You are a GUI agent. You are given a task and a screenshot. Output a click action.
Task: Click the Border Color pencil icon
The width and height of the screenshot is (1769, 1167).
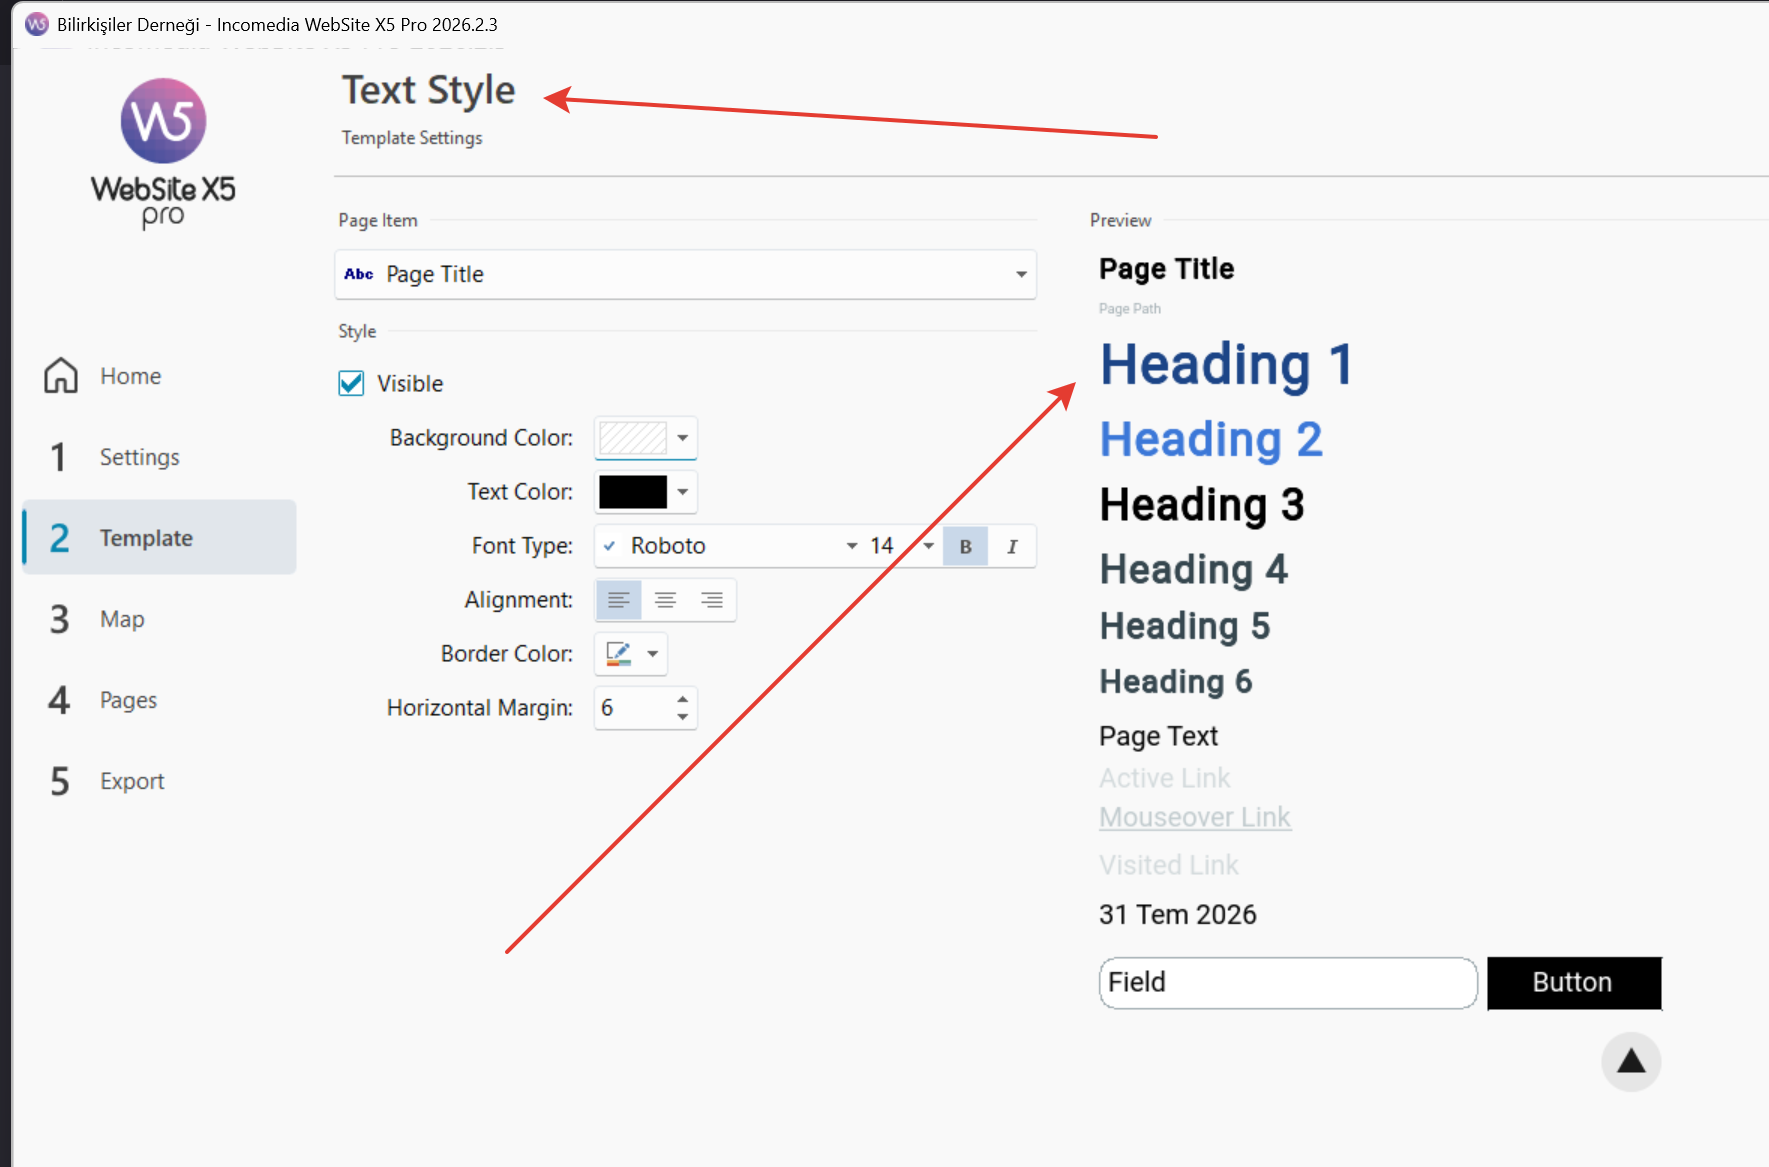[x=619, y=654]
